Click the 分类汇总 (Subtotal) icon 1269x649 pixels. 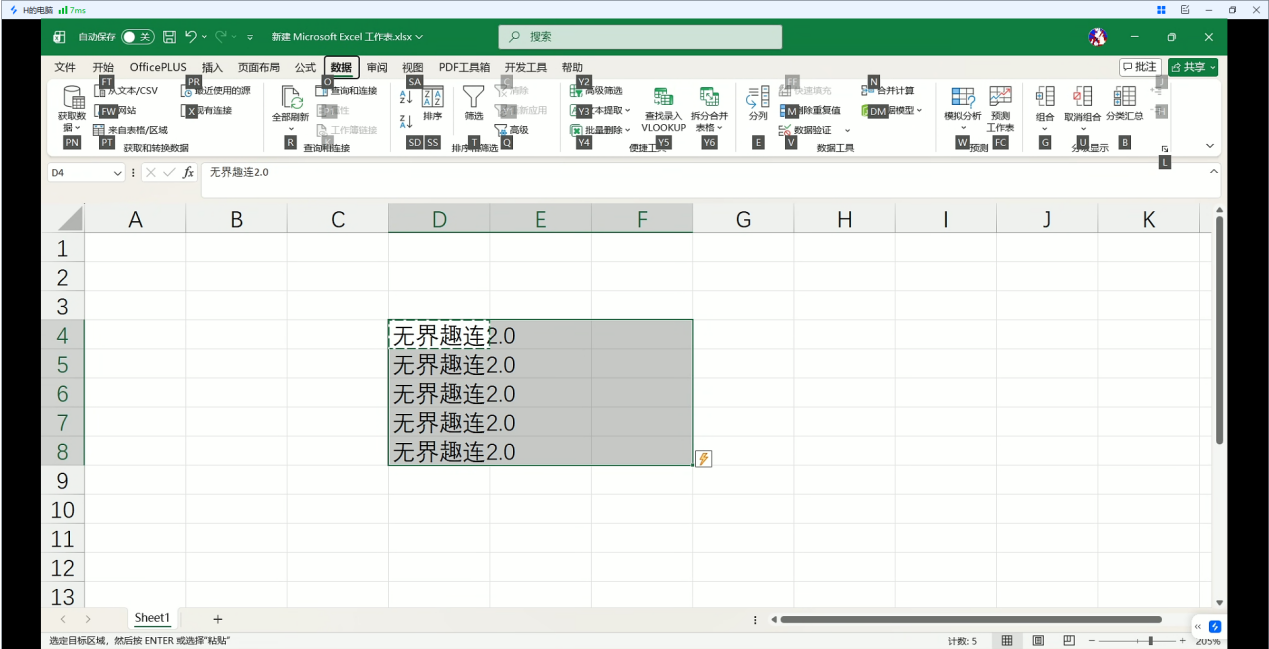tap(1124, 97)
